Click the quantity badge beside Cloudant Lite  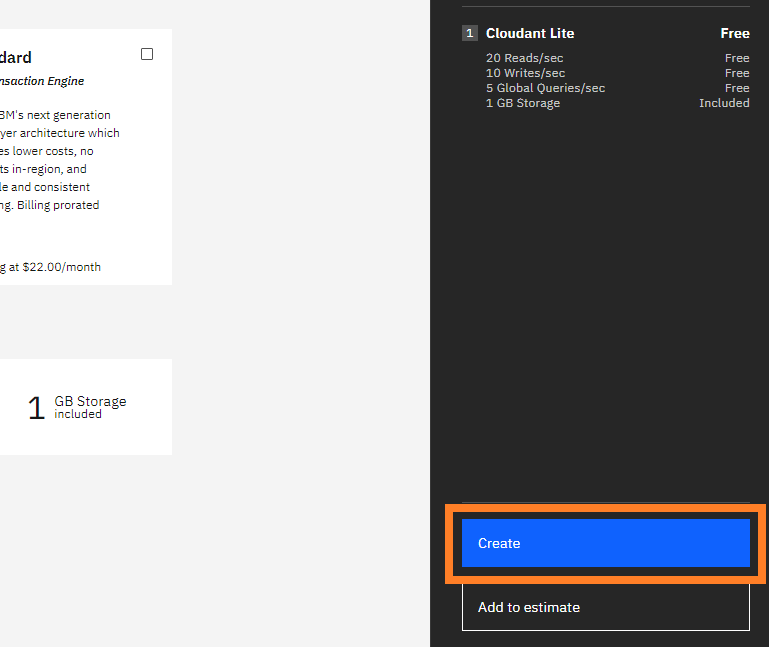click(470, 33)
